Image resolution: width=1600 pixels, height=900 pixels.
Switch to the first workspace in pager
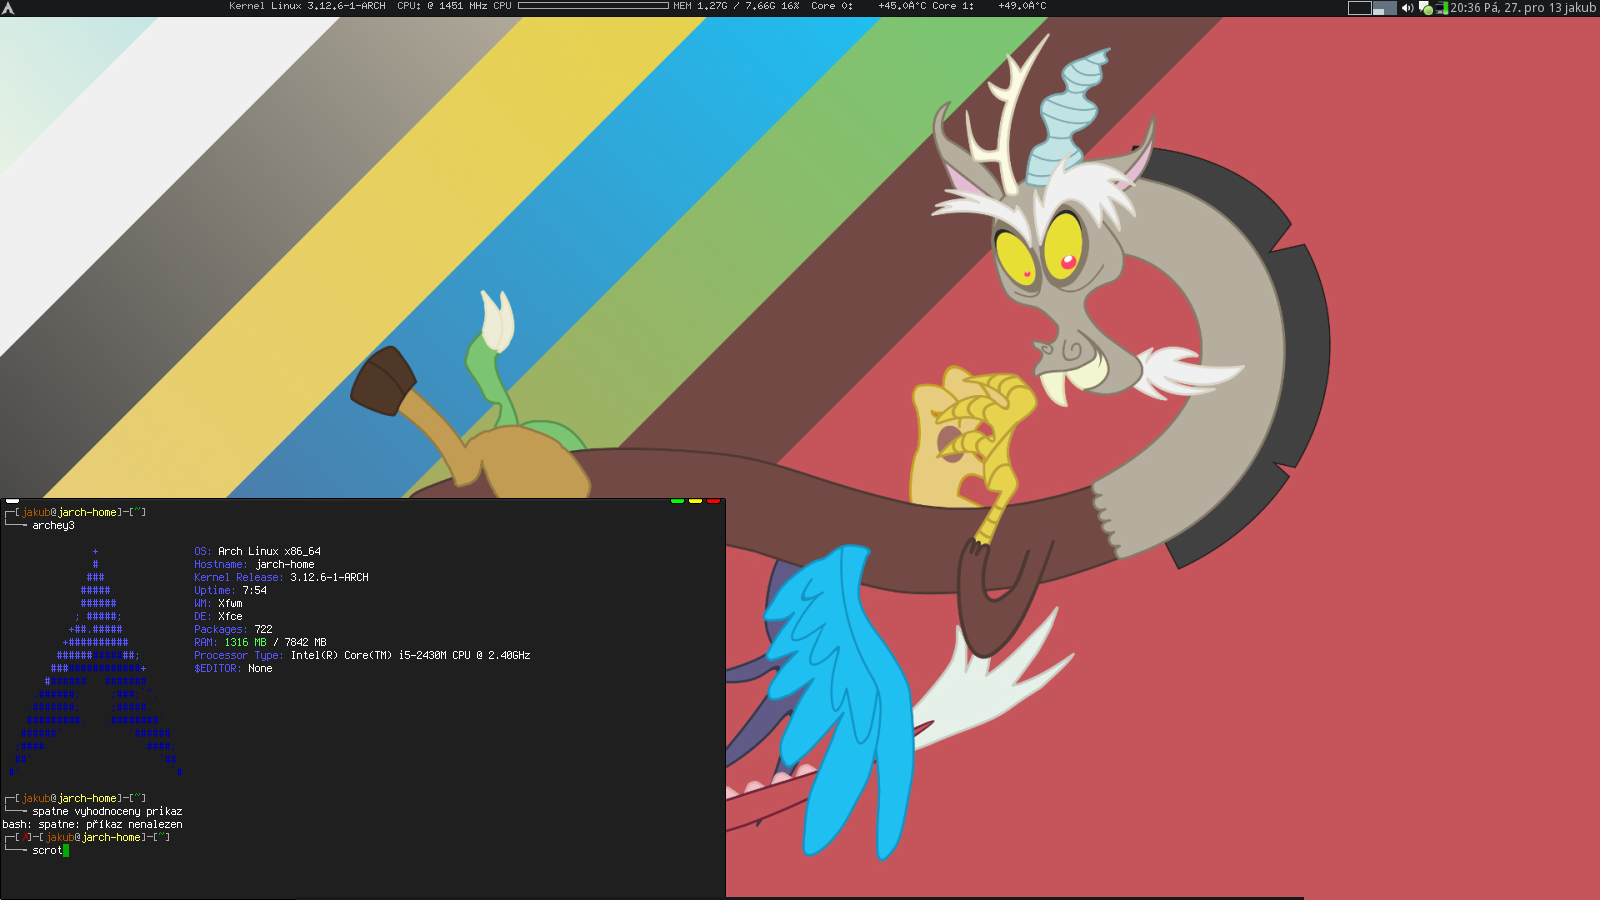pyautogui.click(x=1360, y=8)
